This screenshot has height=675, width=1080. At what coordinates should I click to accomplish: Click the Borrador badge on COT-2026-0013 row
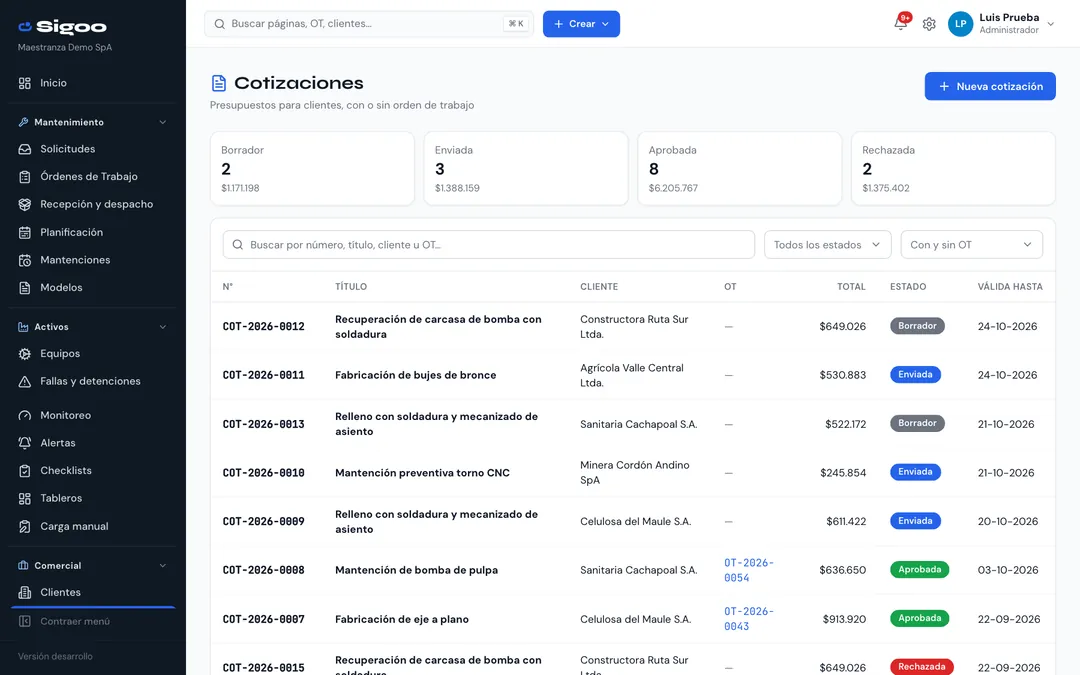click(x=917, y=424)
